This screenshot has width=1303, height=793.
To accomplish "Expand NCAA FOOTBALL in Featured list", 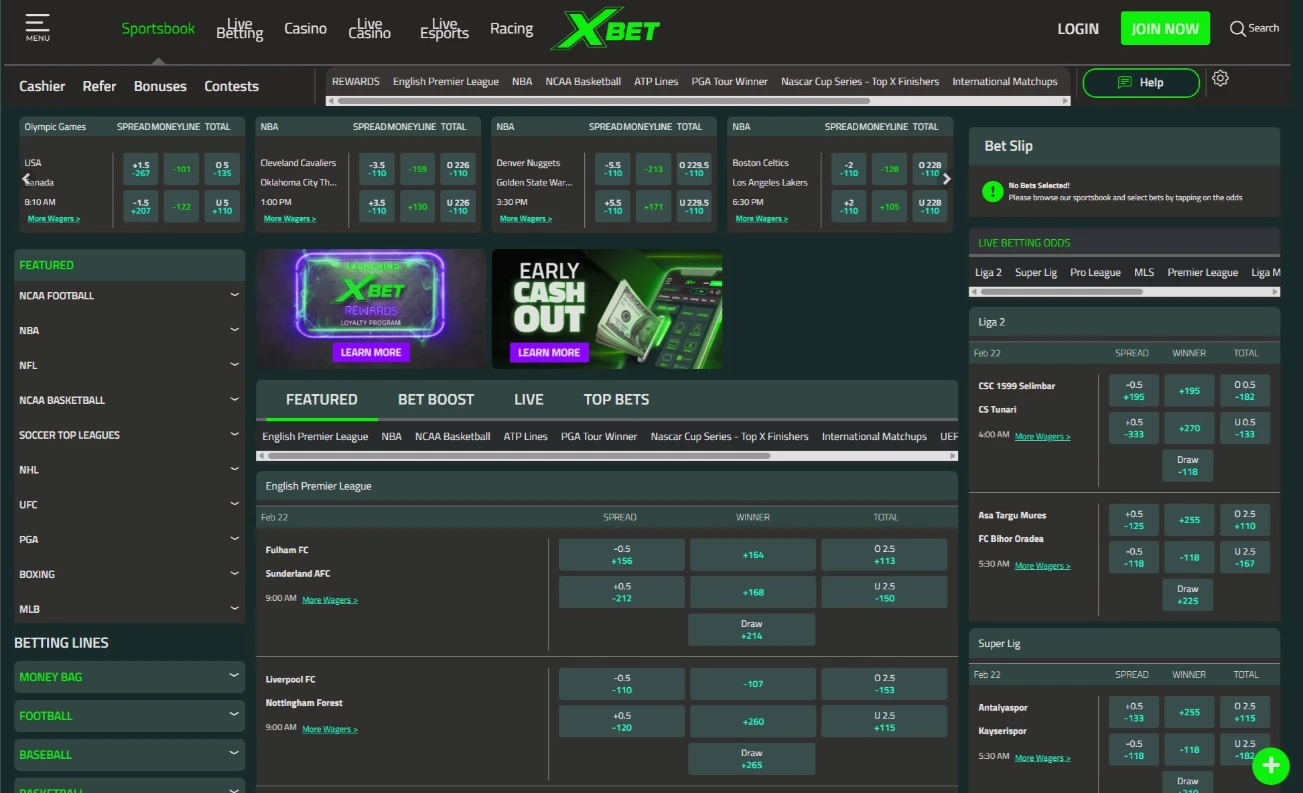I will tap(130, 295).
